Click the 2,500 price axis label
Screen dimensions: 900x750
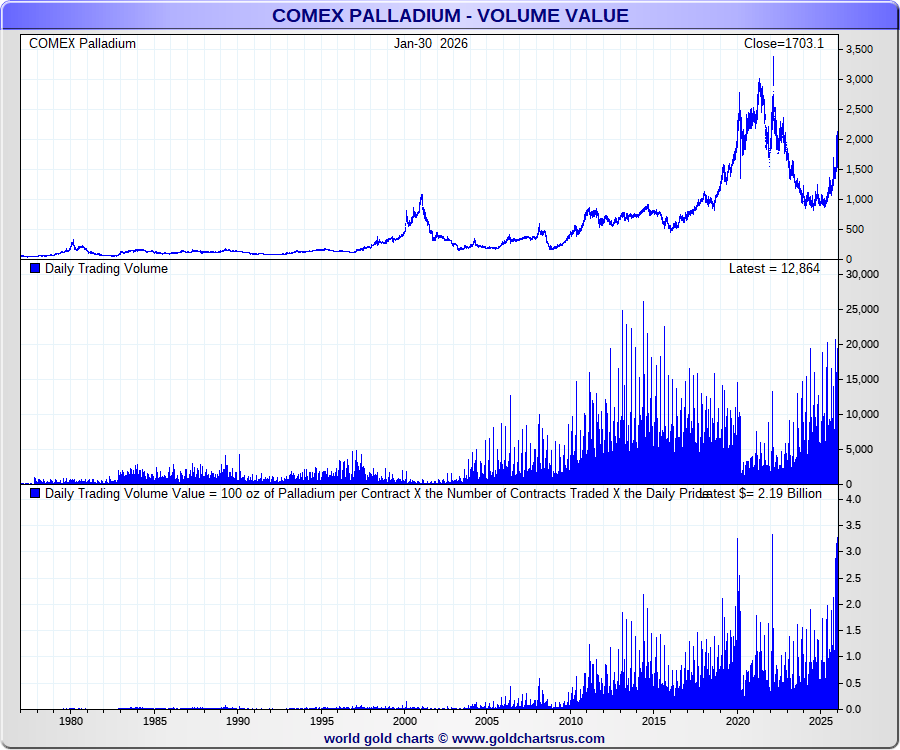click(x=859, y=109)
